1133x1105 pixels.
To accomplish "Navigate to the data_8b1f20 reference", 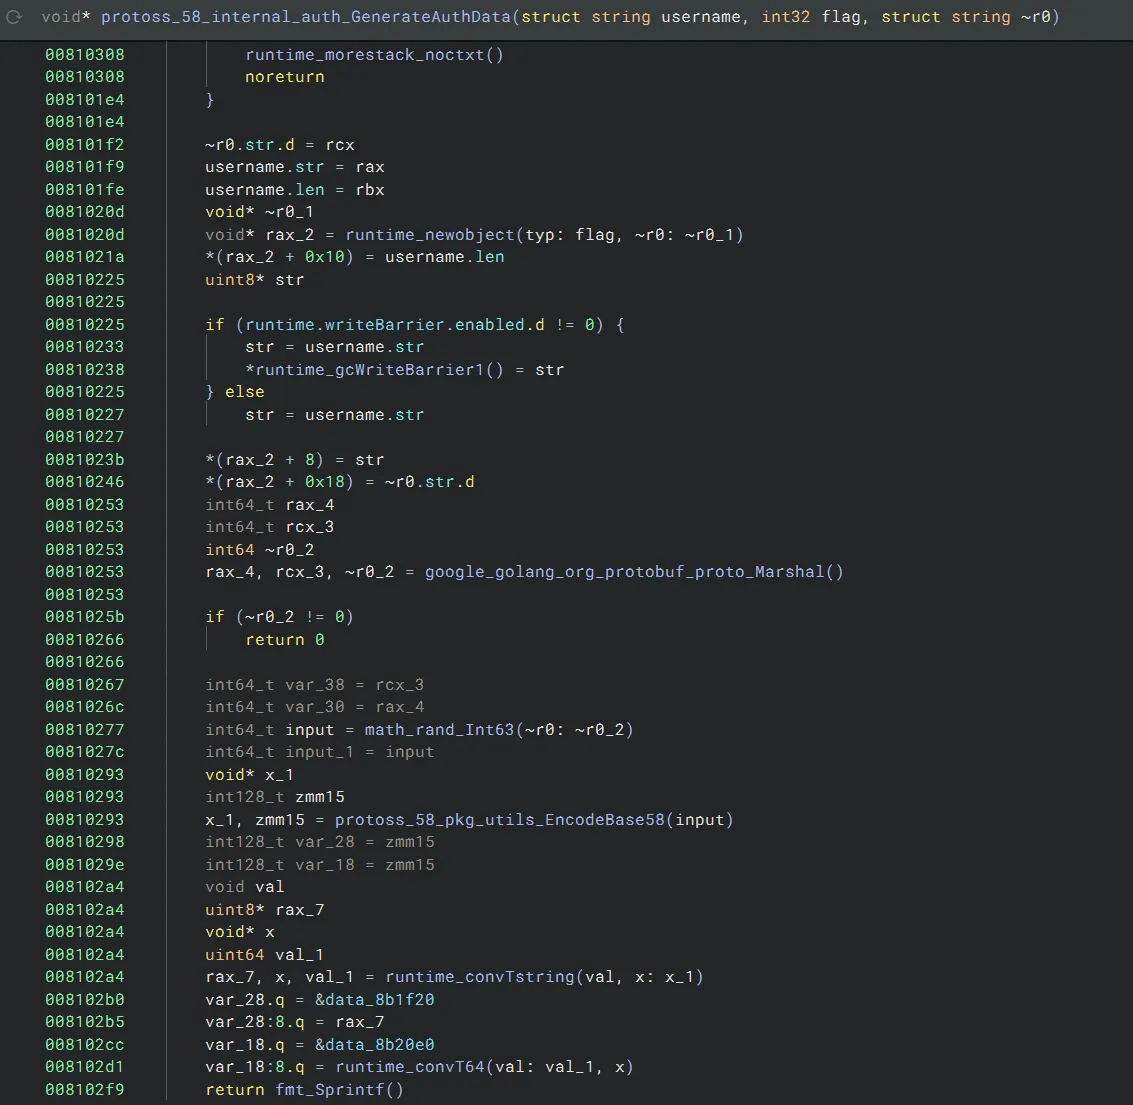I will pyautogui.click(x=375, y=1000).
